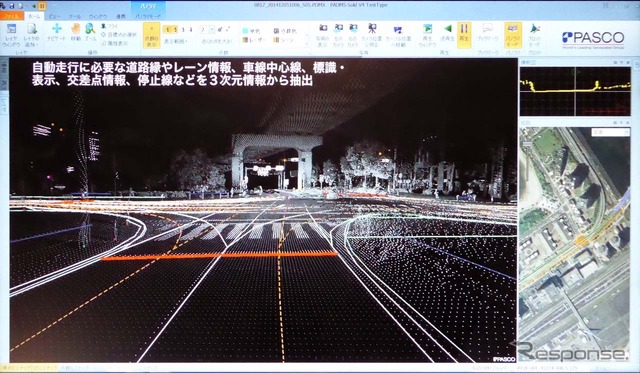Click the target selection option under Fly
Screen dimensions: 640x373
(119, 35)
